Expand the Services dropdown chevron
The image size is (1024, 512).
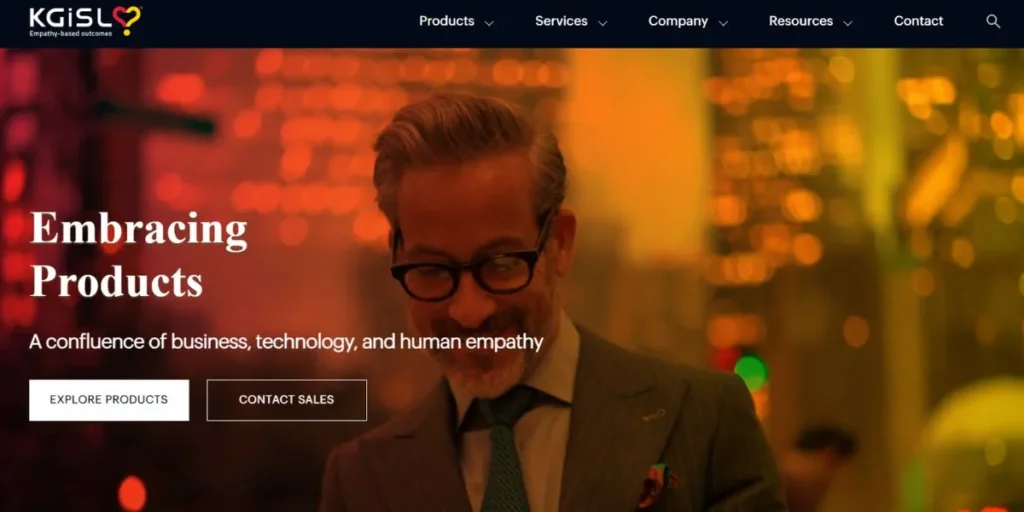603,23
